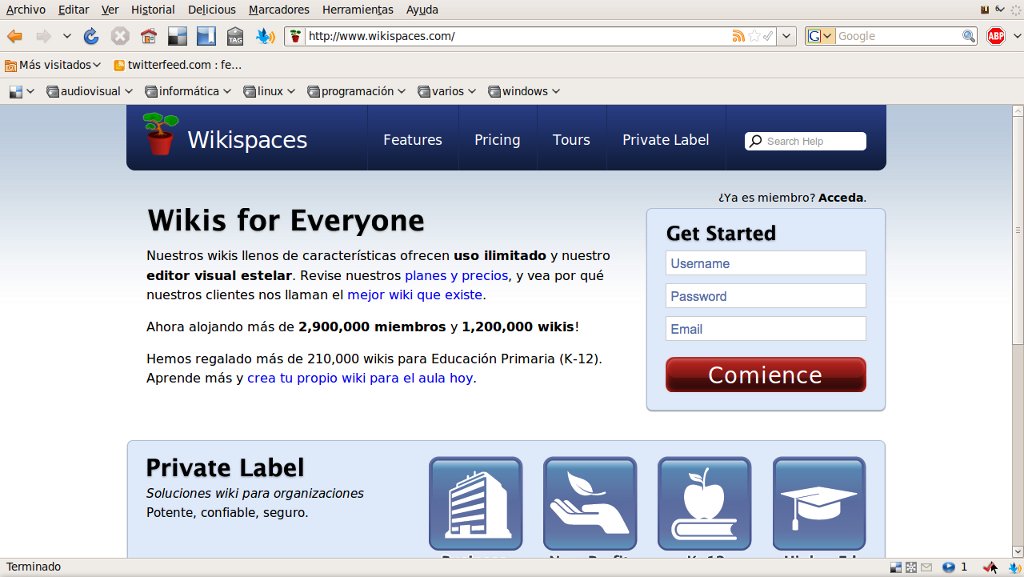Viewport: 1024px width, 577px height.
Task: Click the browser Back arrow button
Action: (14, 37)
